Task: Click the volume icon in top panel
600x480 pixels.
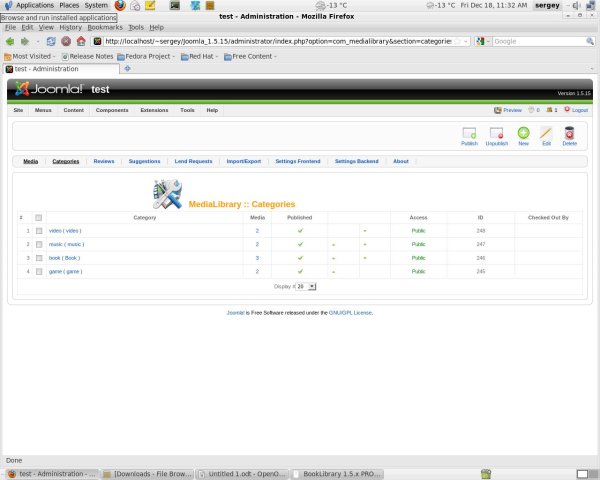Action: point(576,5)
